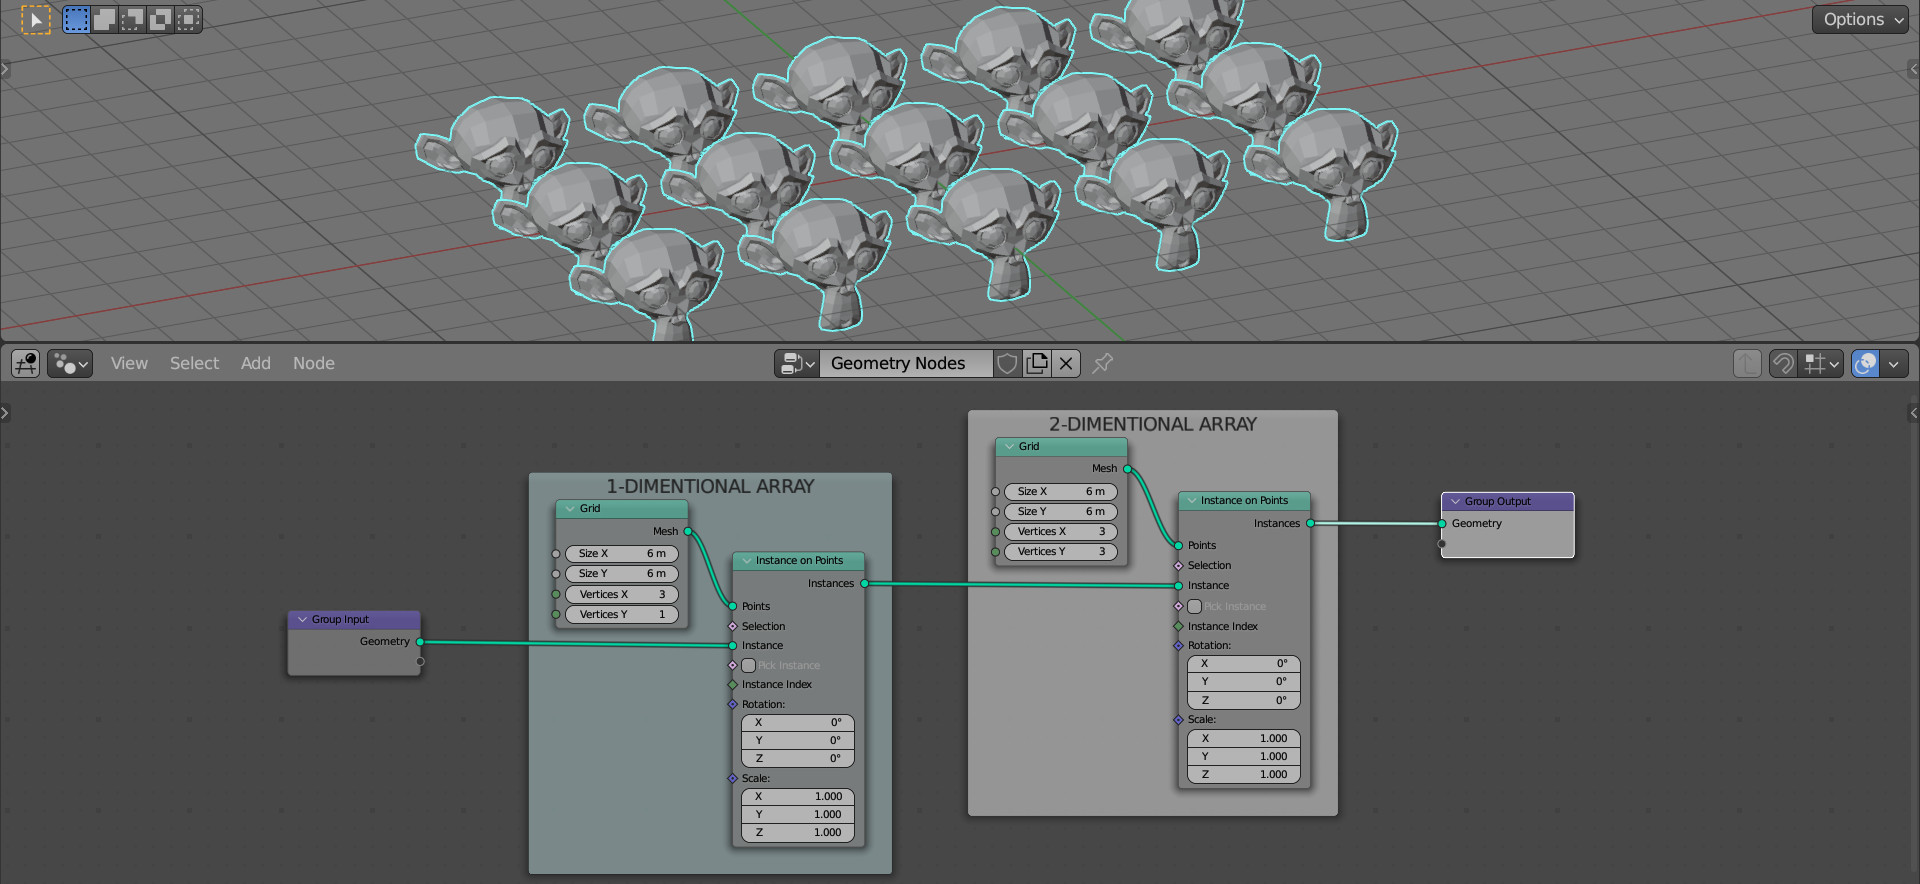This screenshot has width=1920, height=884.
Task: Collapse the Instance on Points node in 2-DIMENTIONAL frame
Action: [1191, 501]
